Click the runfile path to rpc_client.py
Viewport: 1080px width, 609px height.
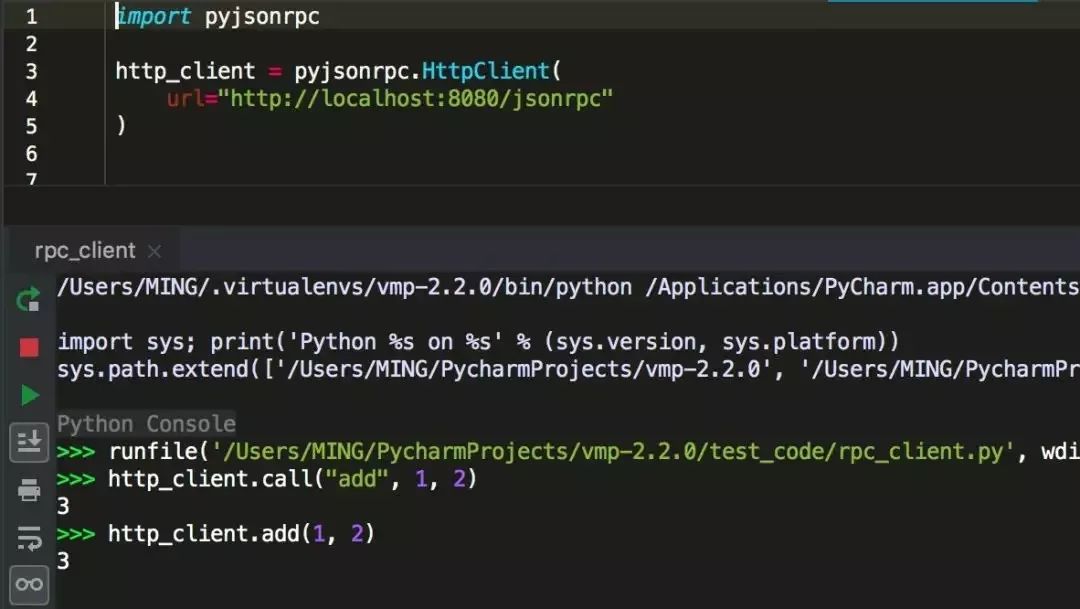[612, 452]
